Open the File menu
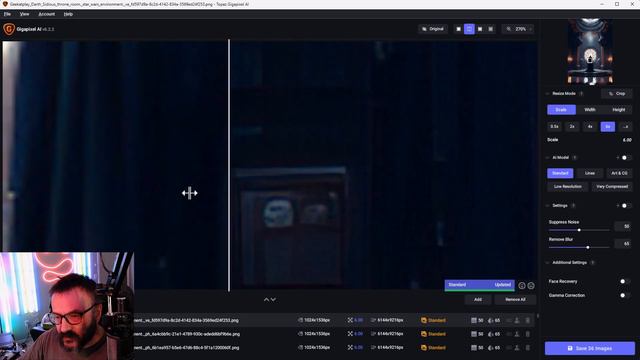 point(7,14)
